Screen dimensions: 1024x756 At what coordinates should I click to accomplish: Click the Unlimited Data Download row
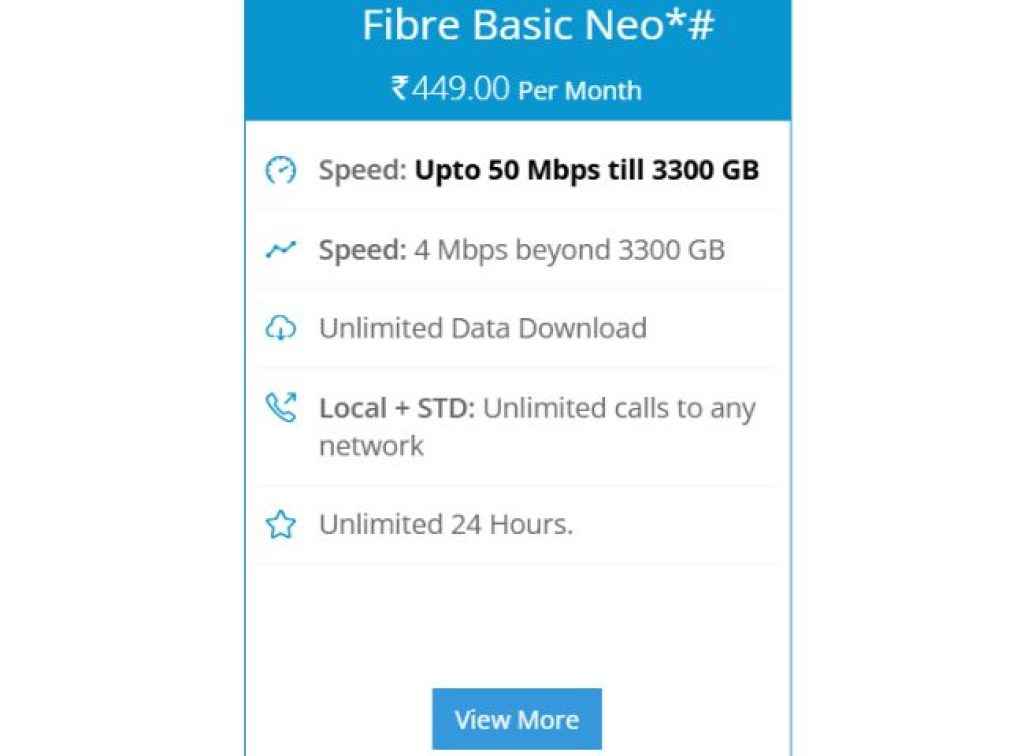[520, 328]
